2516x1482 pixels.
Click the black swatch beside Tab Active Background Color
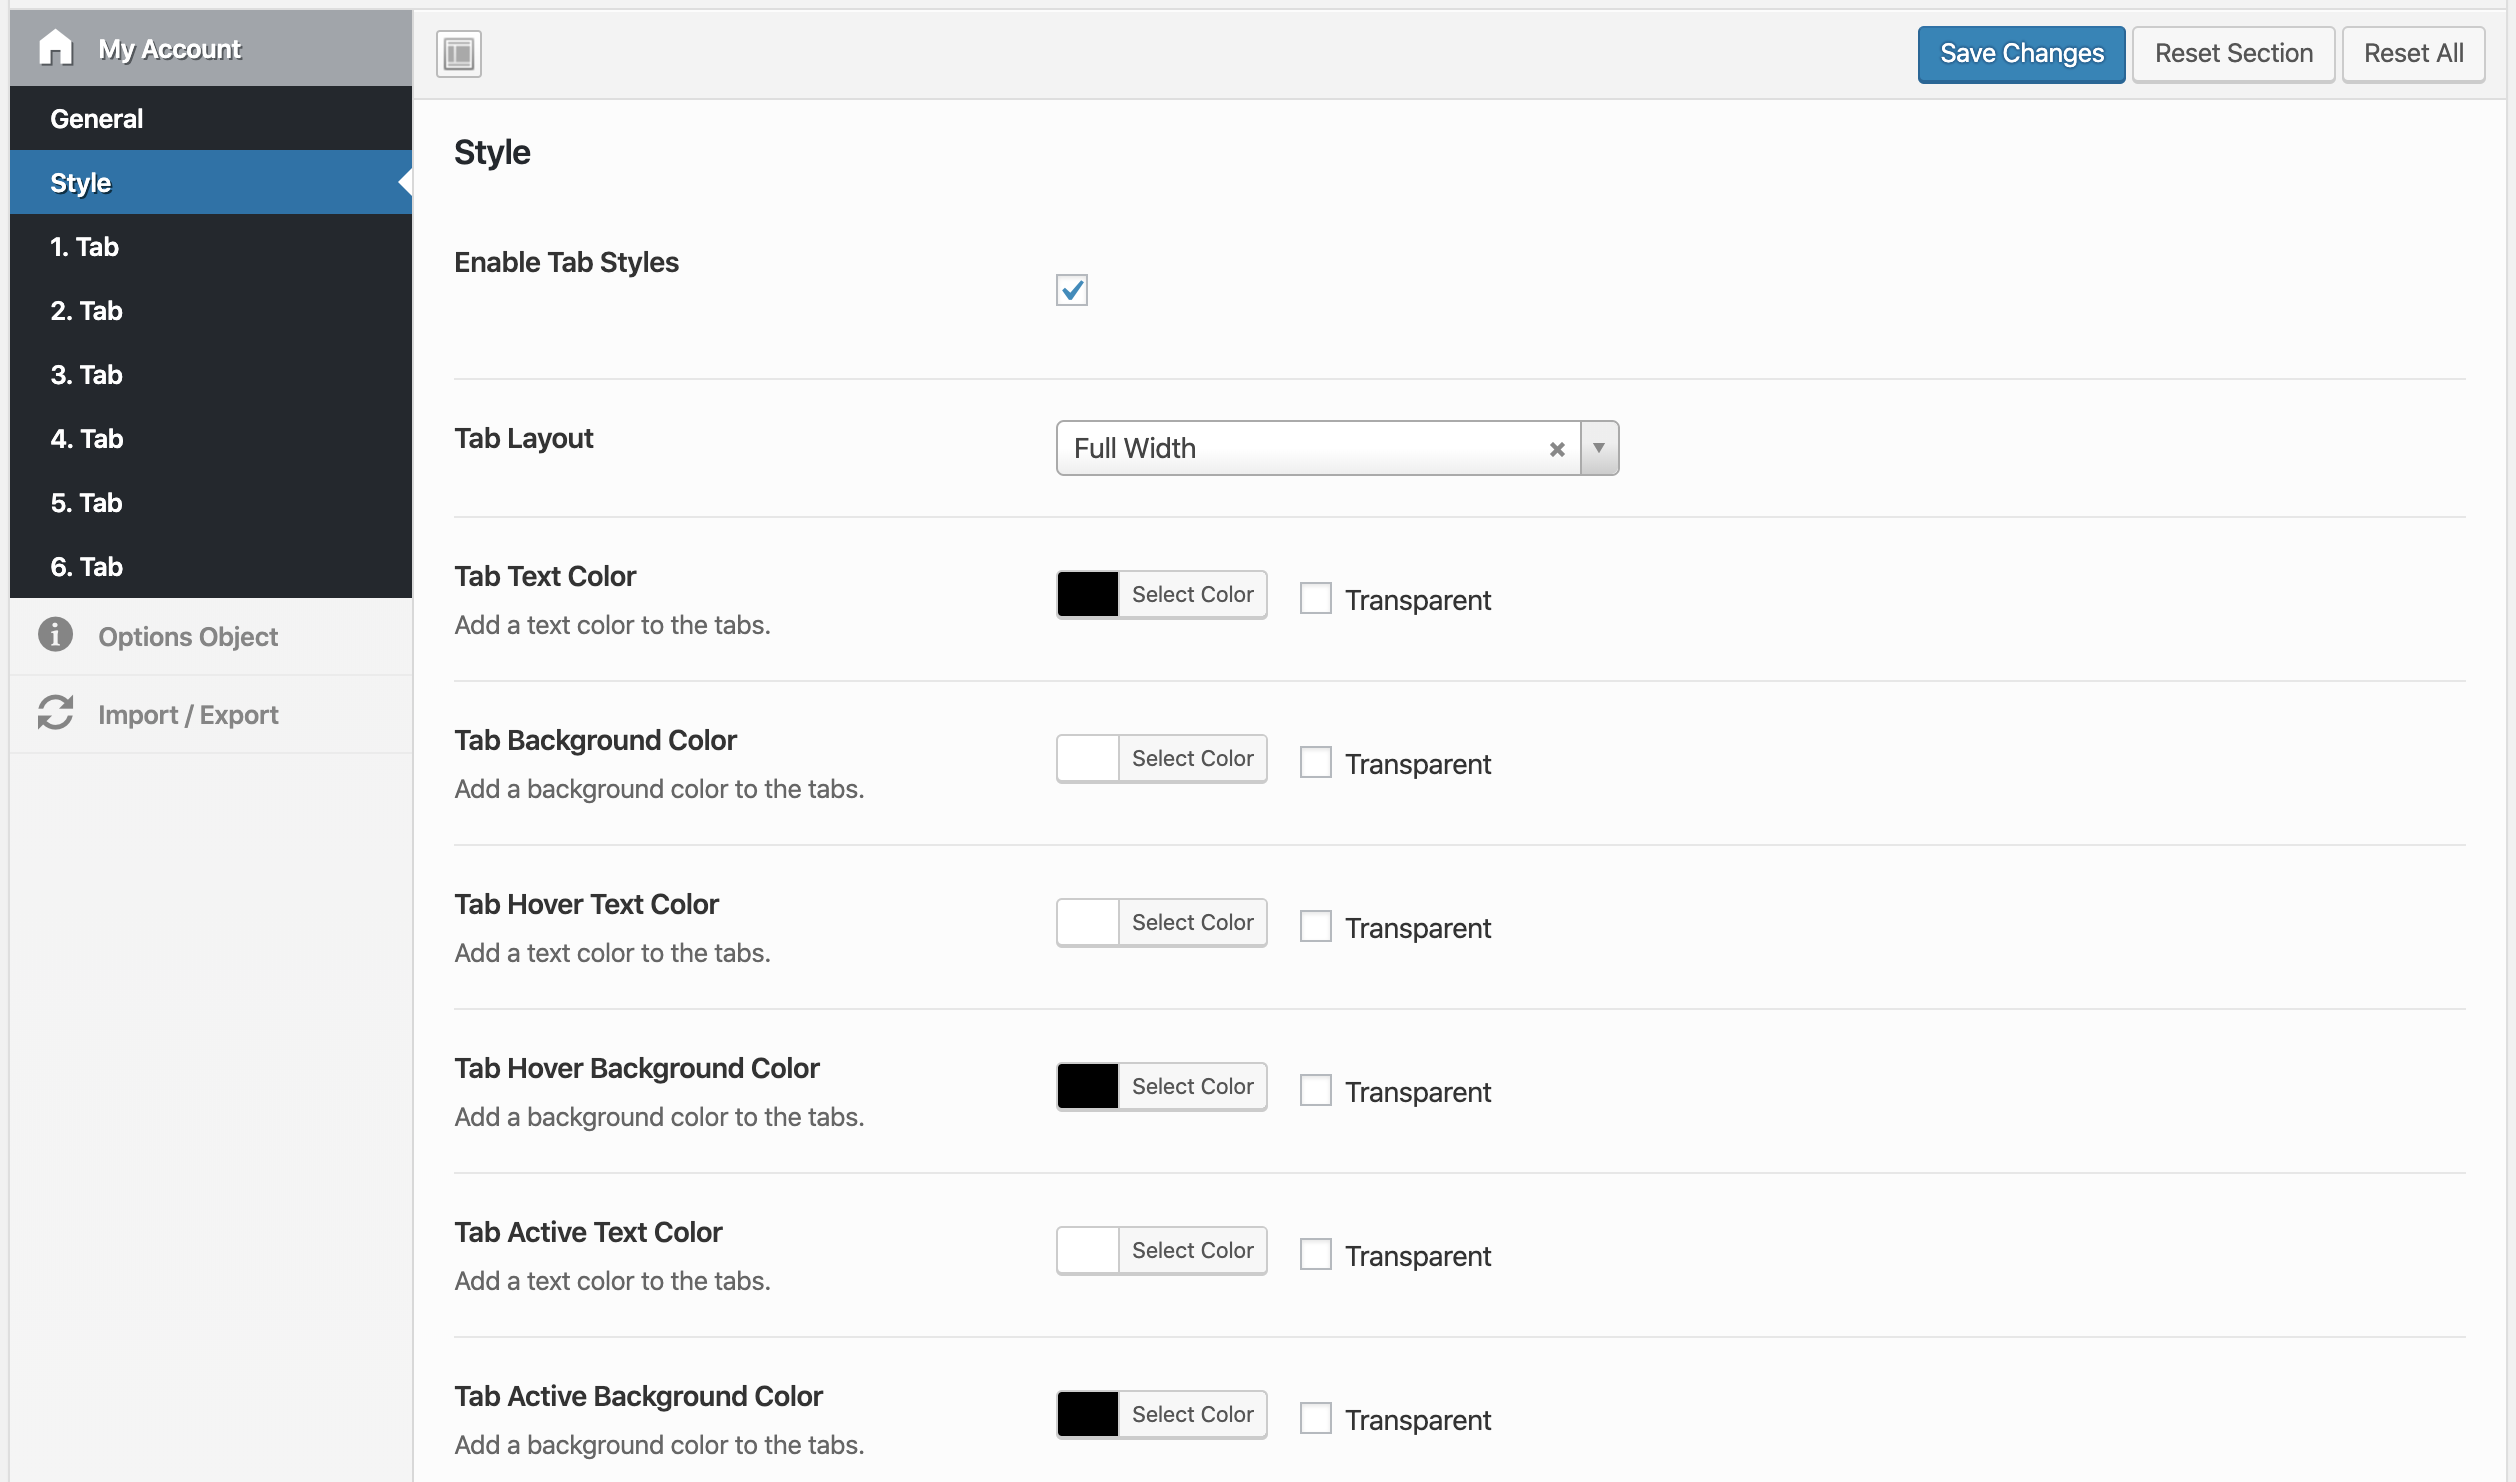1087,1413
